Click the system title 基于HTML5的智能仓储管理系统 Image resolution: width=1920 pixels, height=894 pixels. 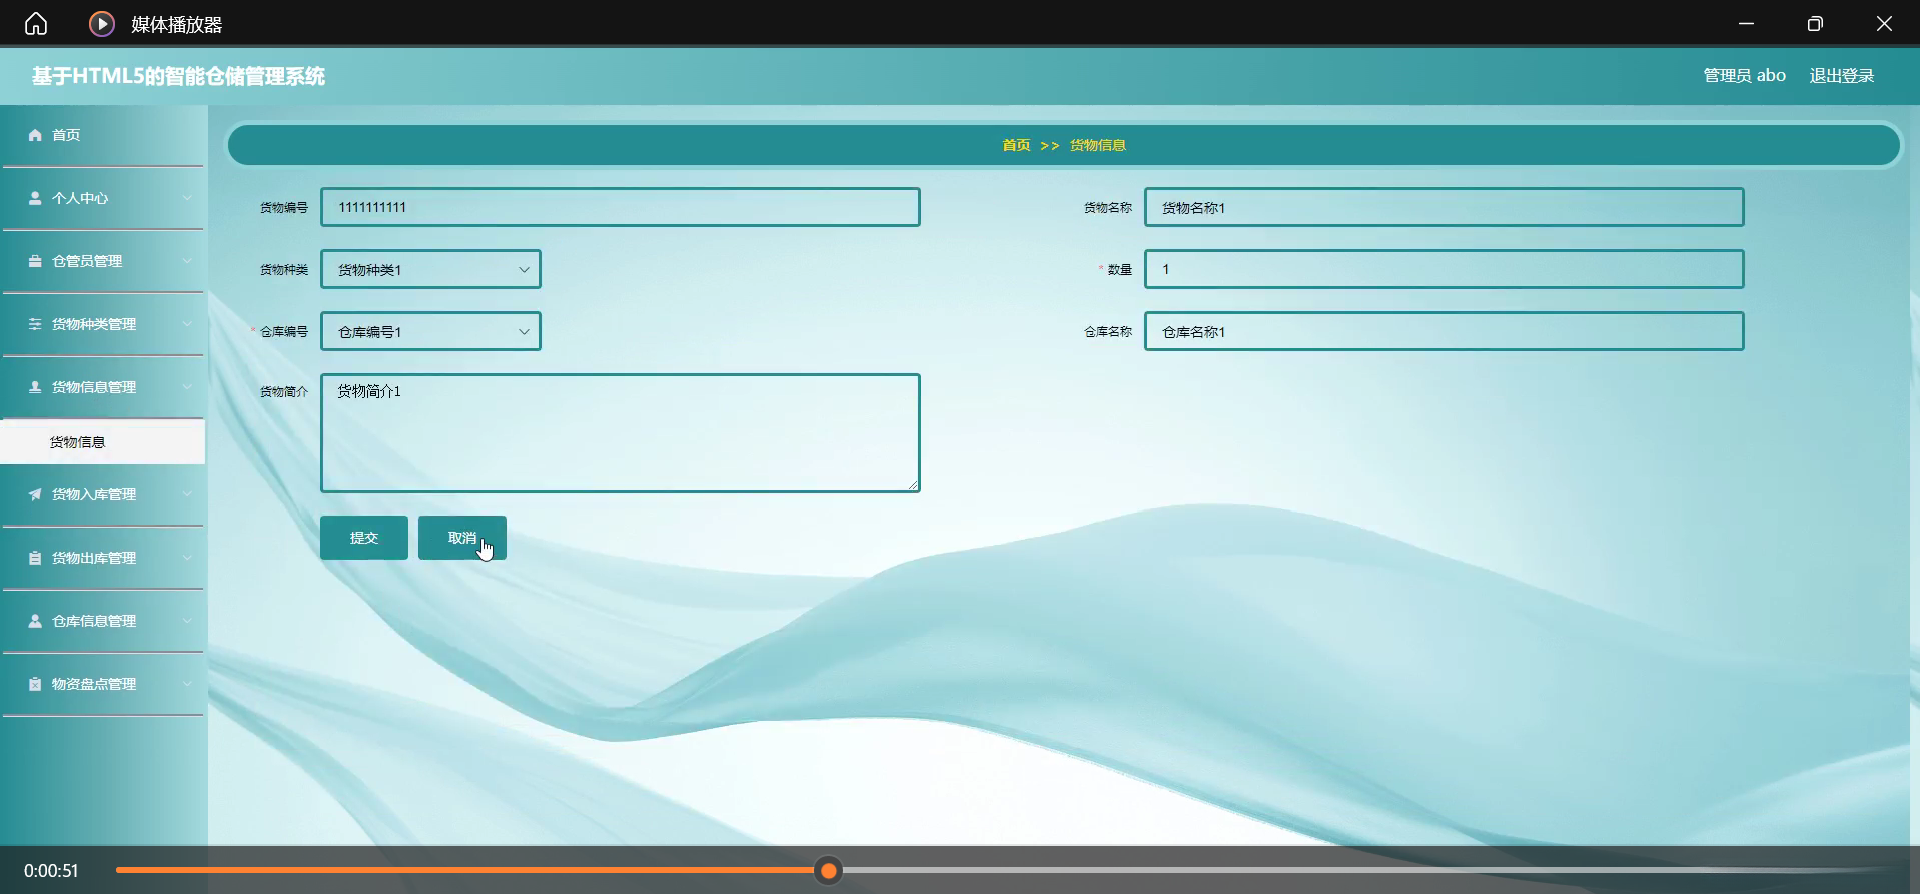[x=178, y=76]
